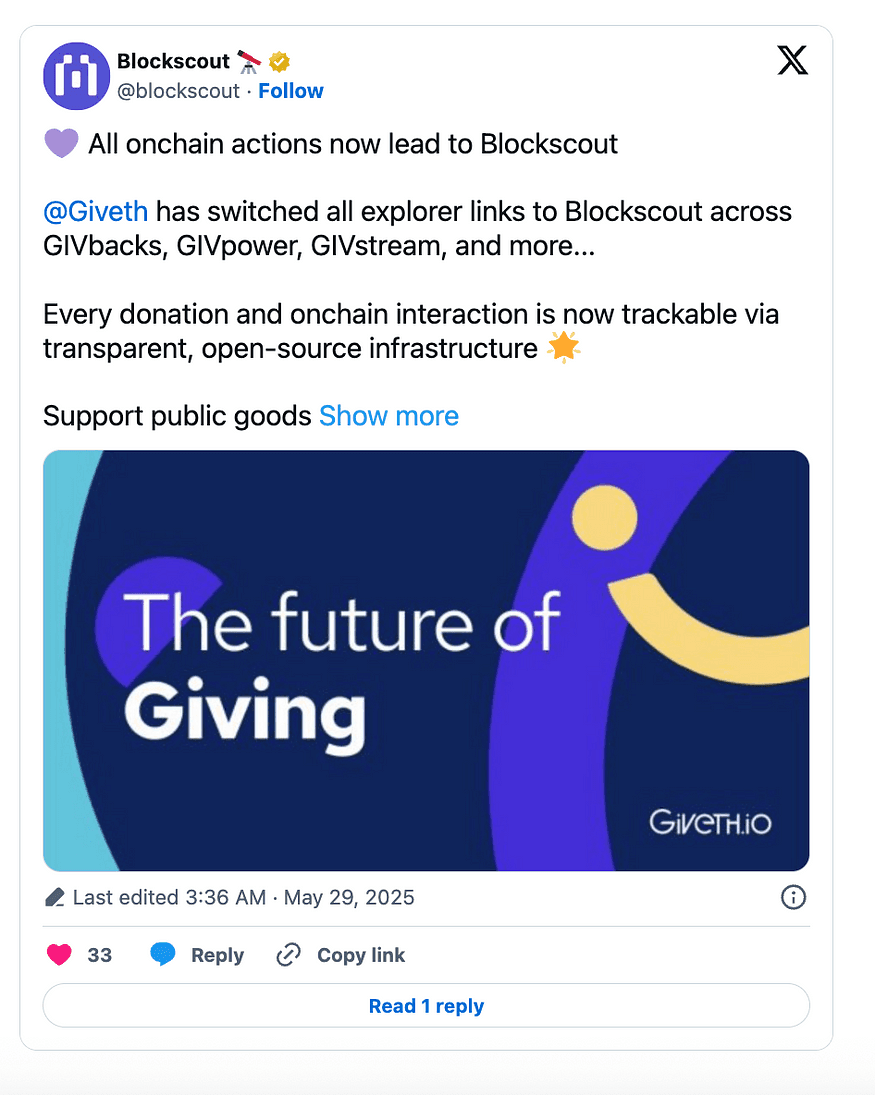Open the Blockscout display name
This screenshot has height=1095, width=875.
point(173,61)
